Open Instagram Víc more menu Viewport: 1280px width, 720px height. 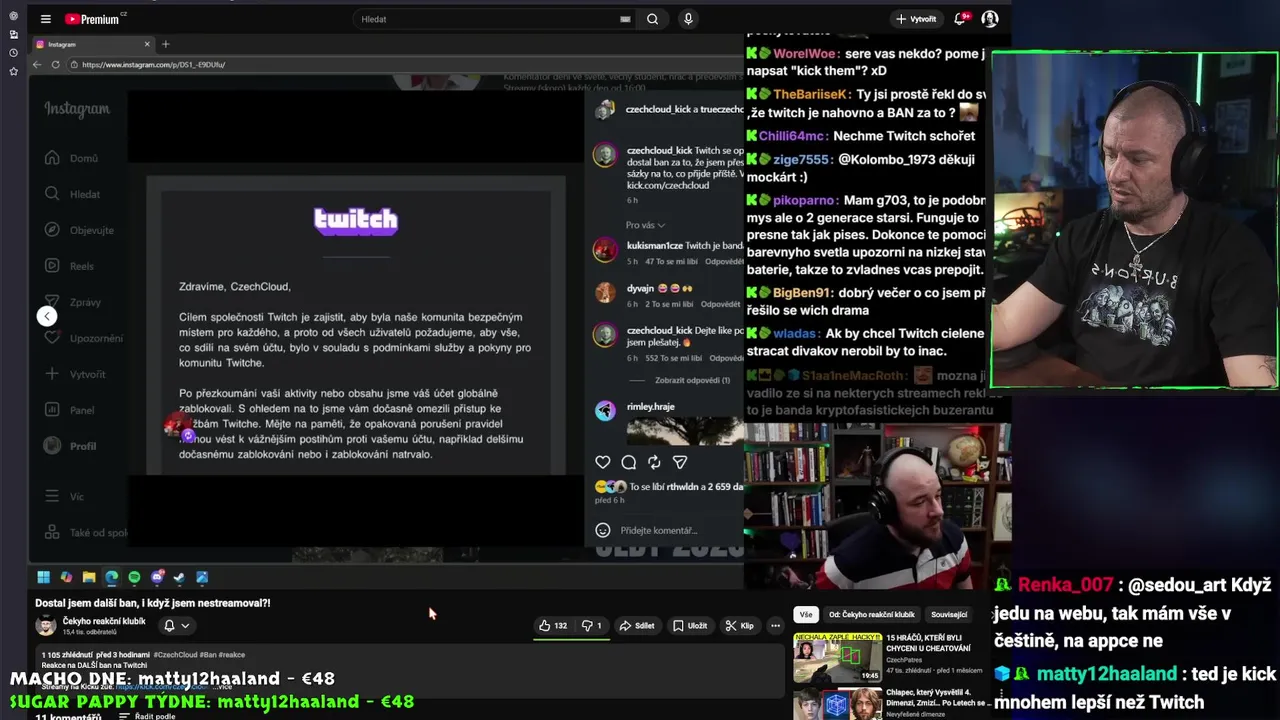66,496
